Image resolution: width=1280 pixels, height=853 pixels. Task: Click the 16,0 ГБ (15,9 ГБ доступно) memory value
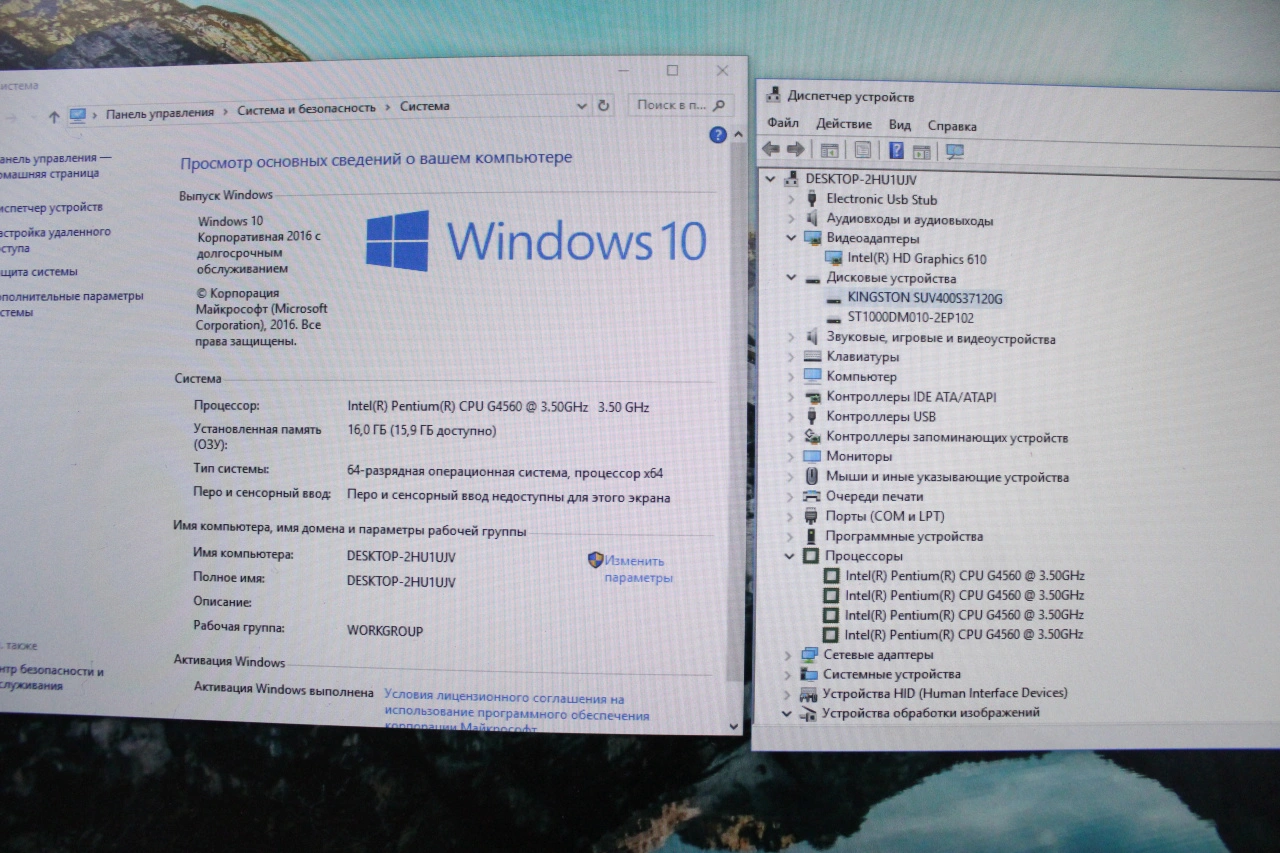(421, 431)
